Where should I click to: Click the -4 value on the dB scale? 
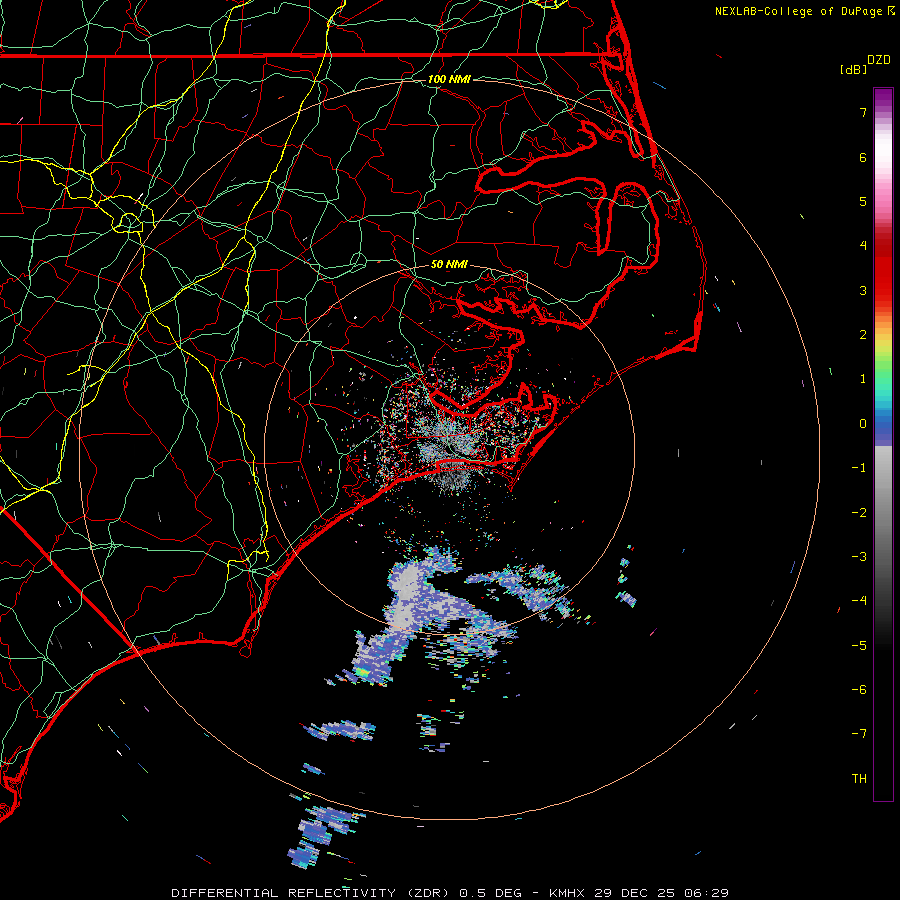[x=859, y=601]
